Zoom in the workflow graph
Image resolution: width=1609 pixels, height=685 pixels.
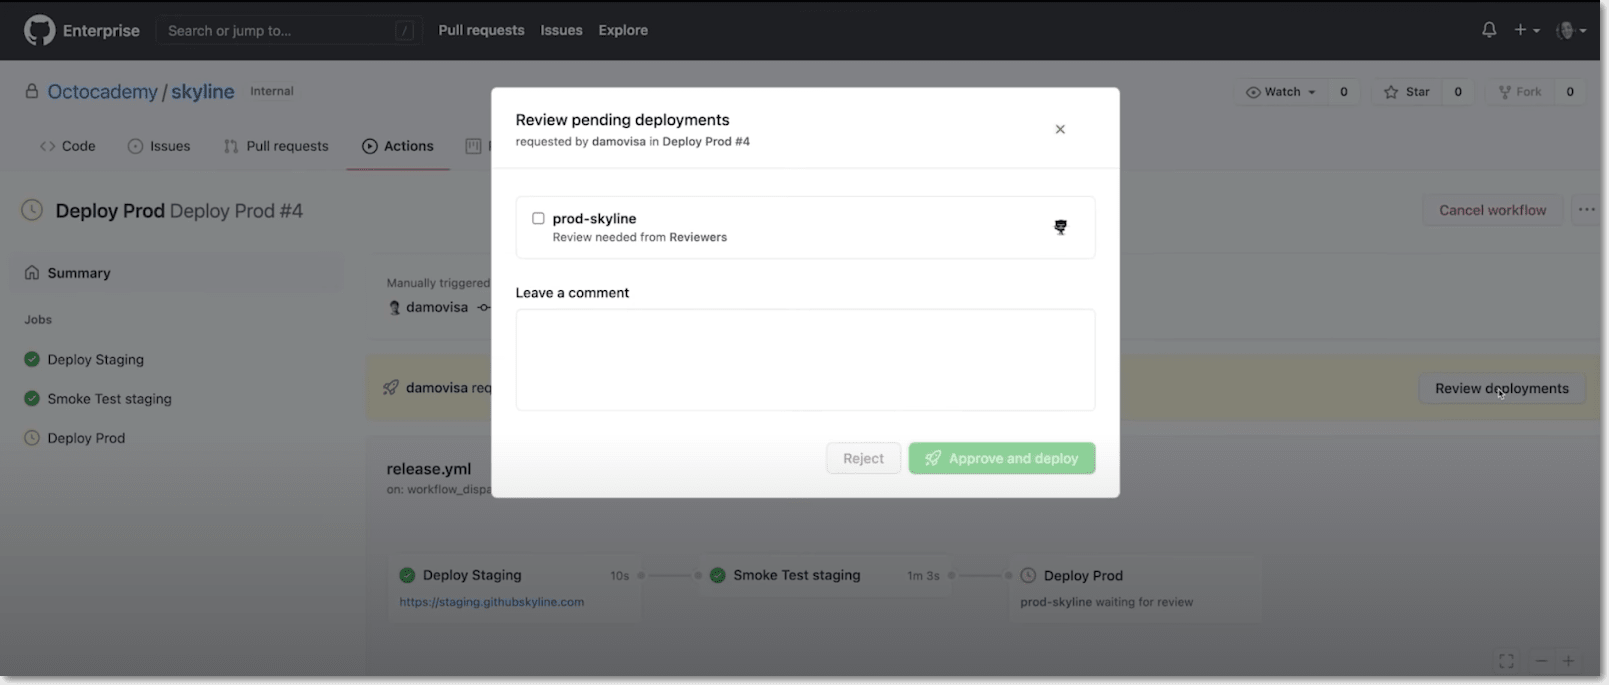pyautogui.click(x=1569, y=661)
